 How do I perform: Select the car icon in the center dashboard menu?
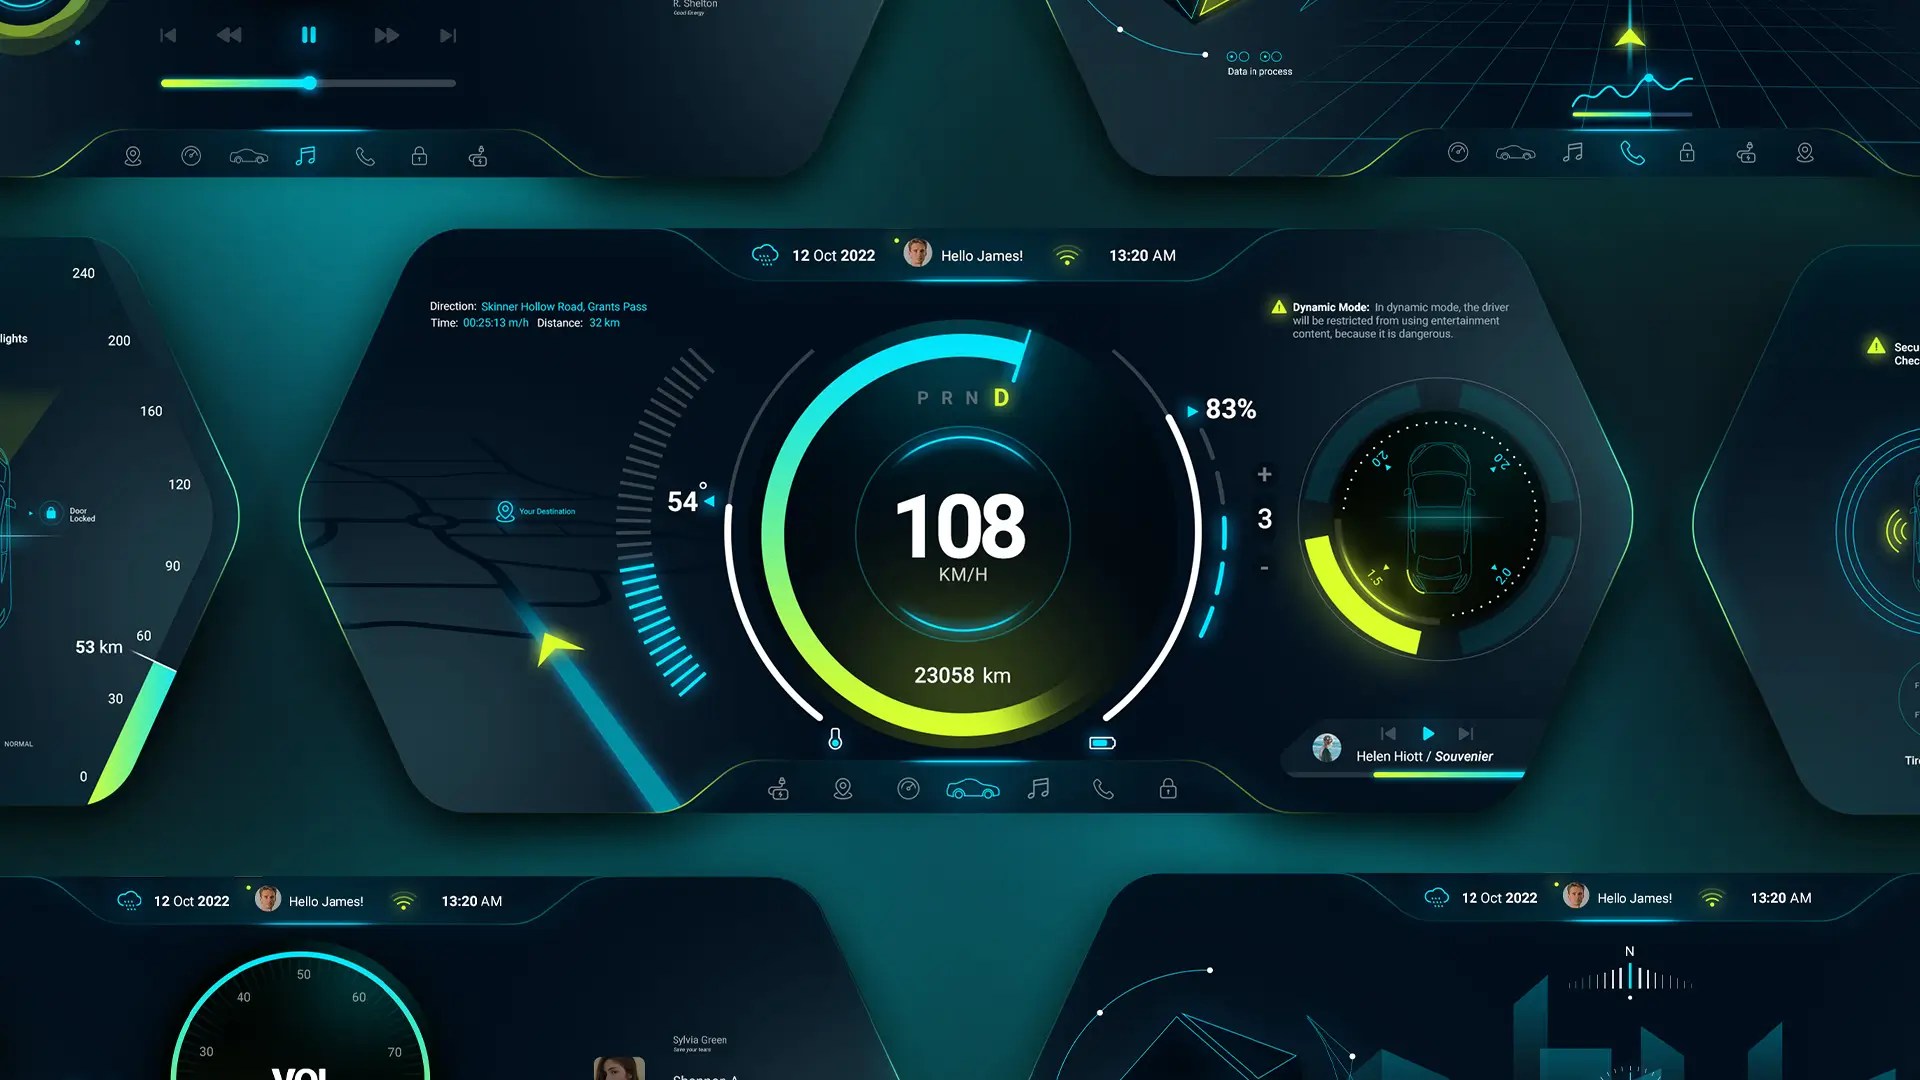click(973, 789)
